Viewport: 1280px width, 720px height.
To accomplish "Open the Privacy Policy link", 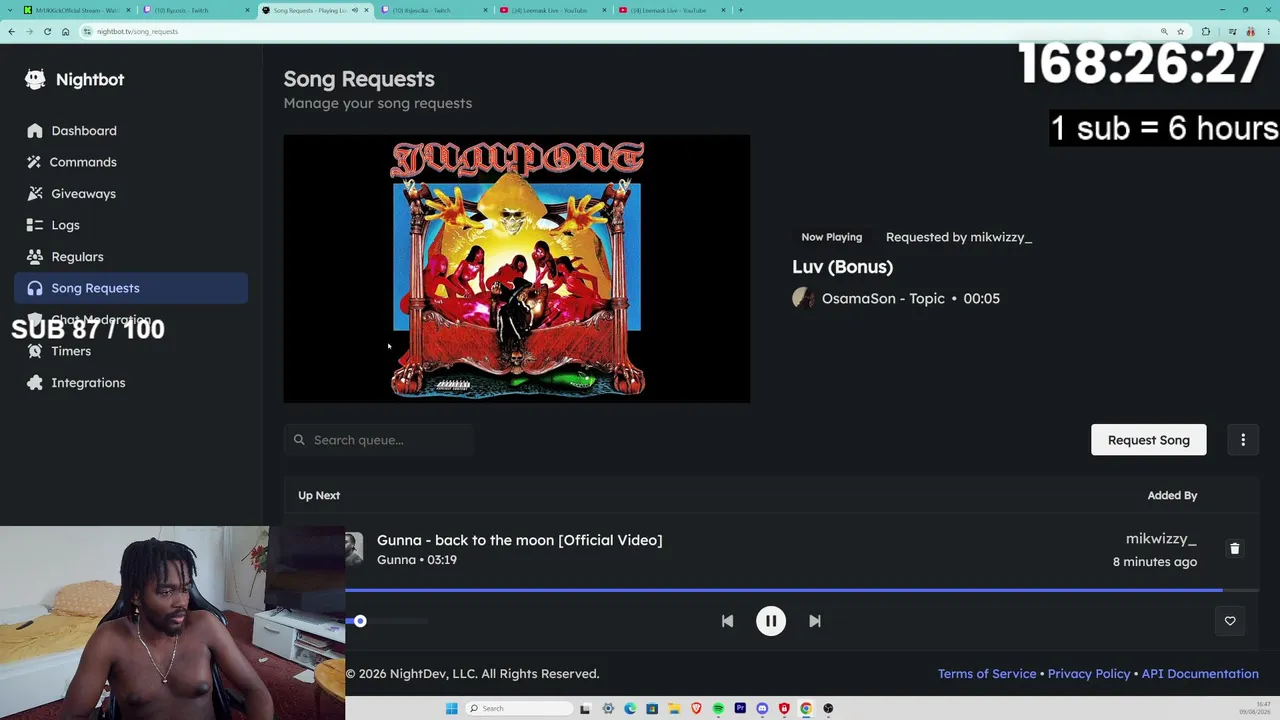I will point(1089,674).
